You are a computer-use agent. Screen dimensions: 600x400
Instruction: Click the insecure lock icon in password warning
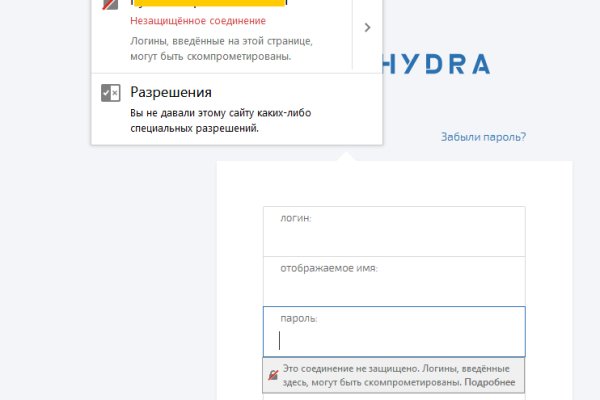pos(272,376)
